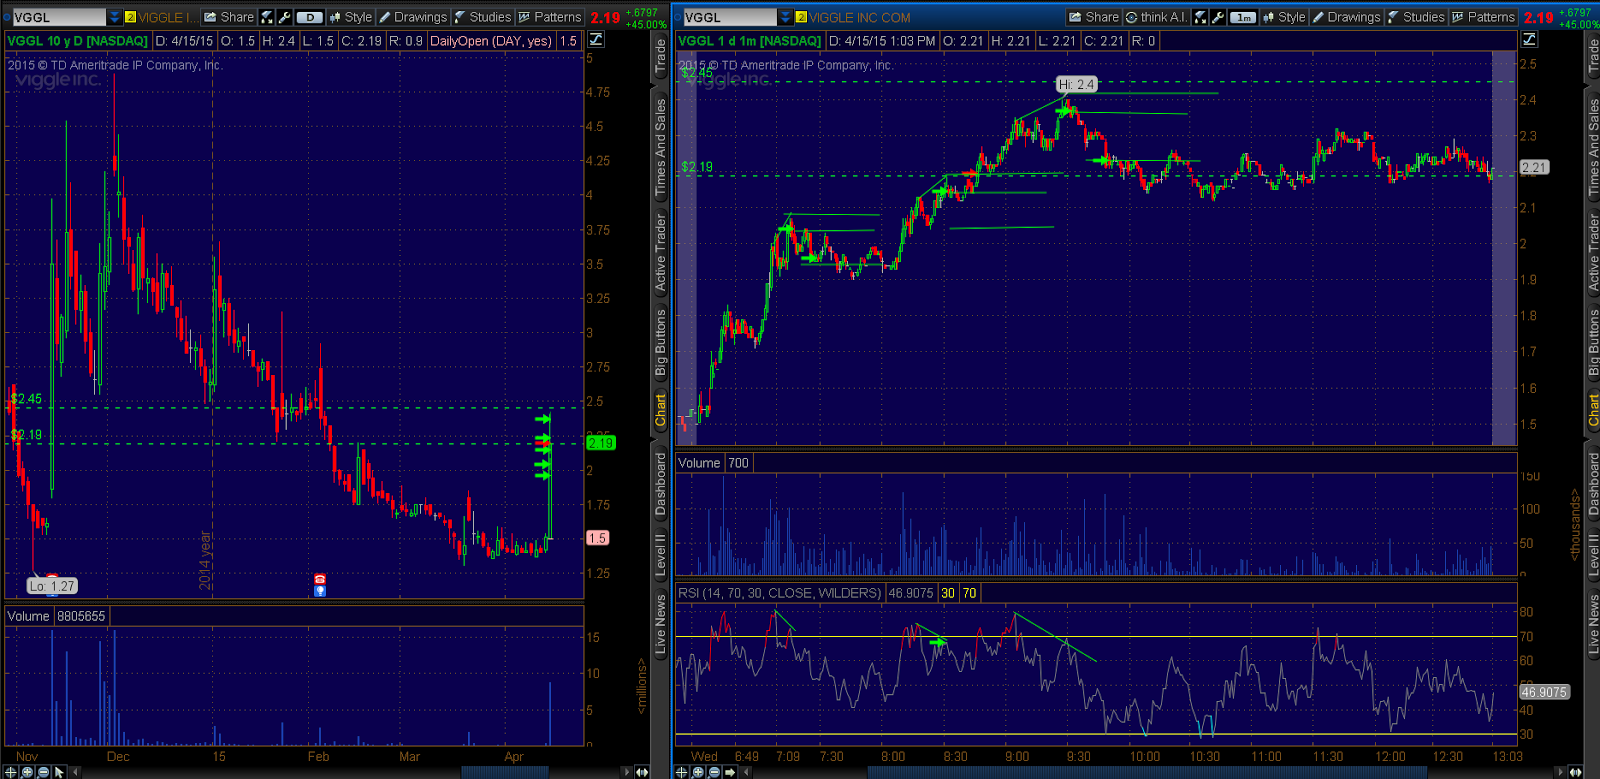This screenshot has height=779, width=1600.
Task: Click the red phone event marker on left chart
Action: pyautogui.click(x=320, y=579)
